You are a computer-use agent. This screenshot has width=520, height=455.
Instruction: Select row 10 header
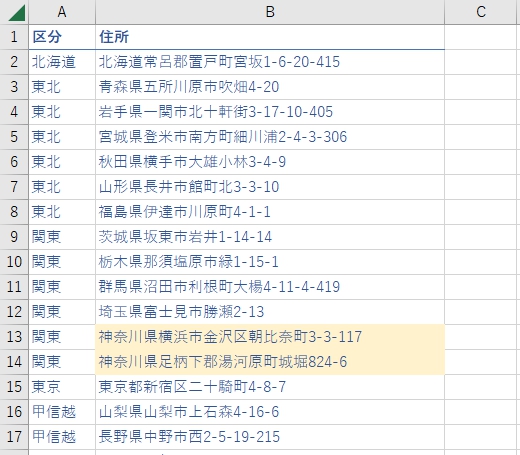pos(14,262)
